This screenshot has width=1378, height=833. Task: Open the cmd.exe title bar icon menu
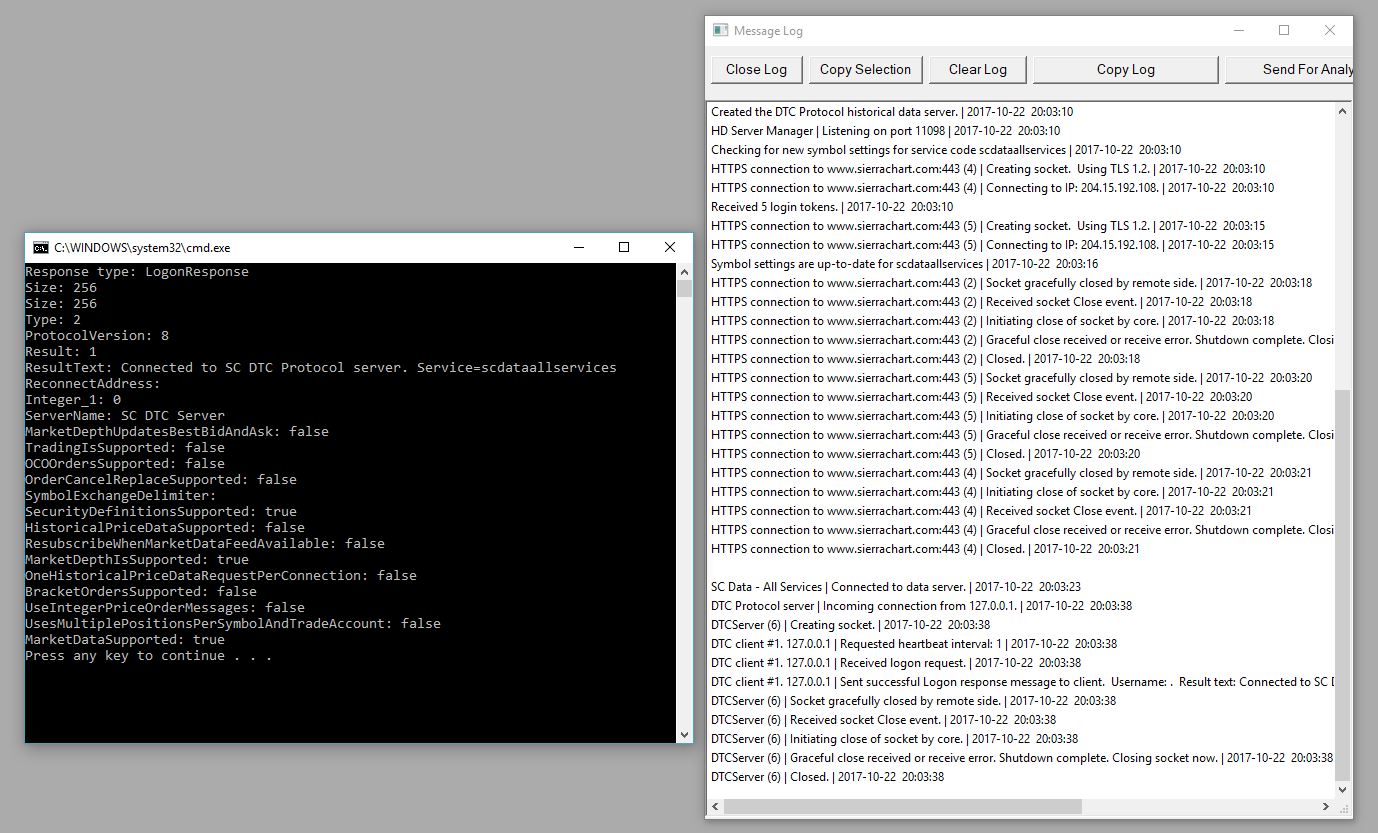[x=40, y=247]
